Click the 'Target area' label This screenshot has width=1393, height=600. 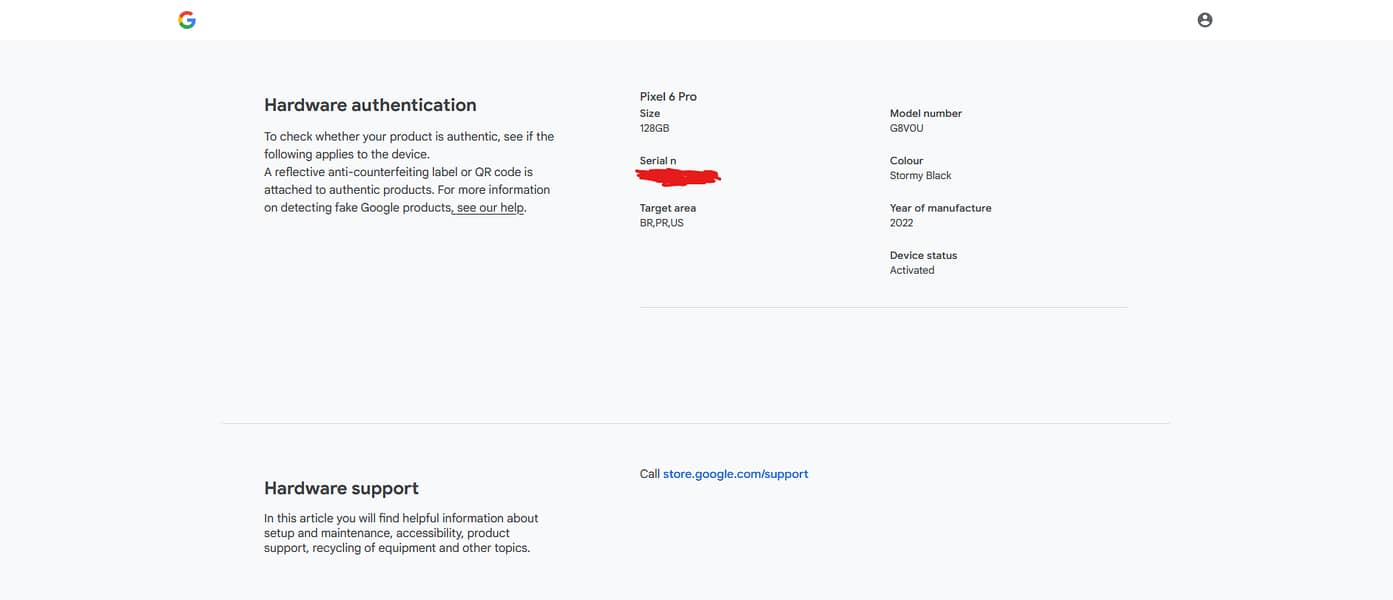coord(668,208)
